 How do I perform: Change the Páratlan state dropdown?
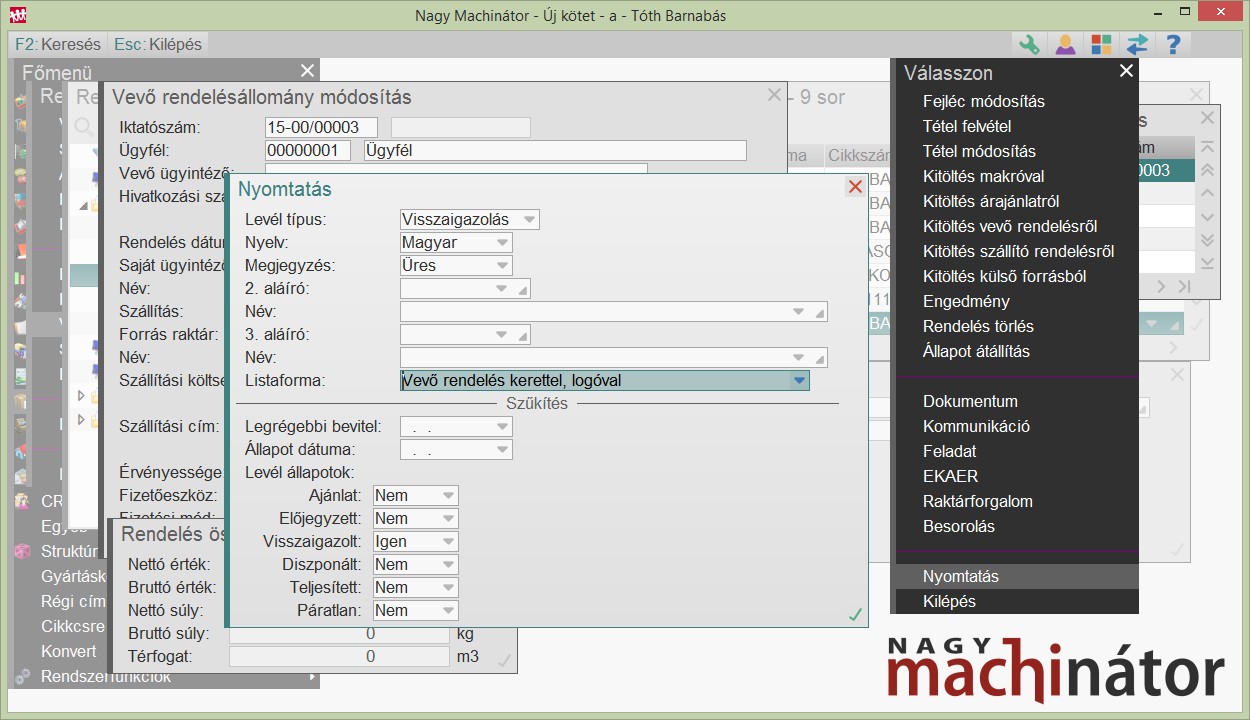[x=415, y=610]
